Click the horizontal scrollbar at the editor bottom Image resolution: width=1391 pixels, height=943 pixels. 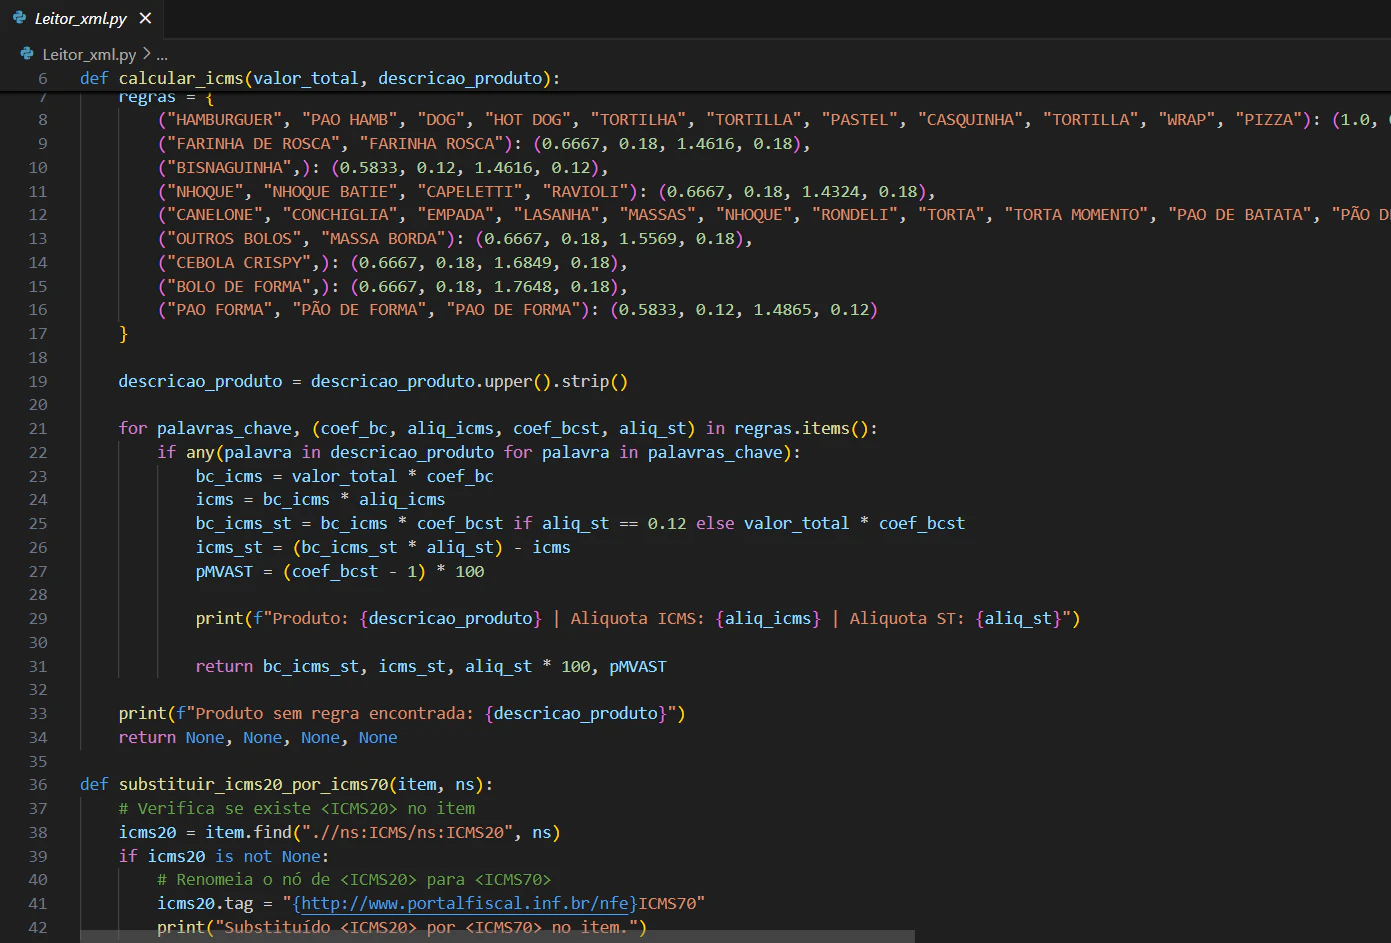pyautogui.click(x=497, y=937)
